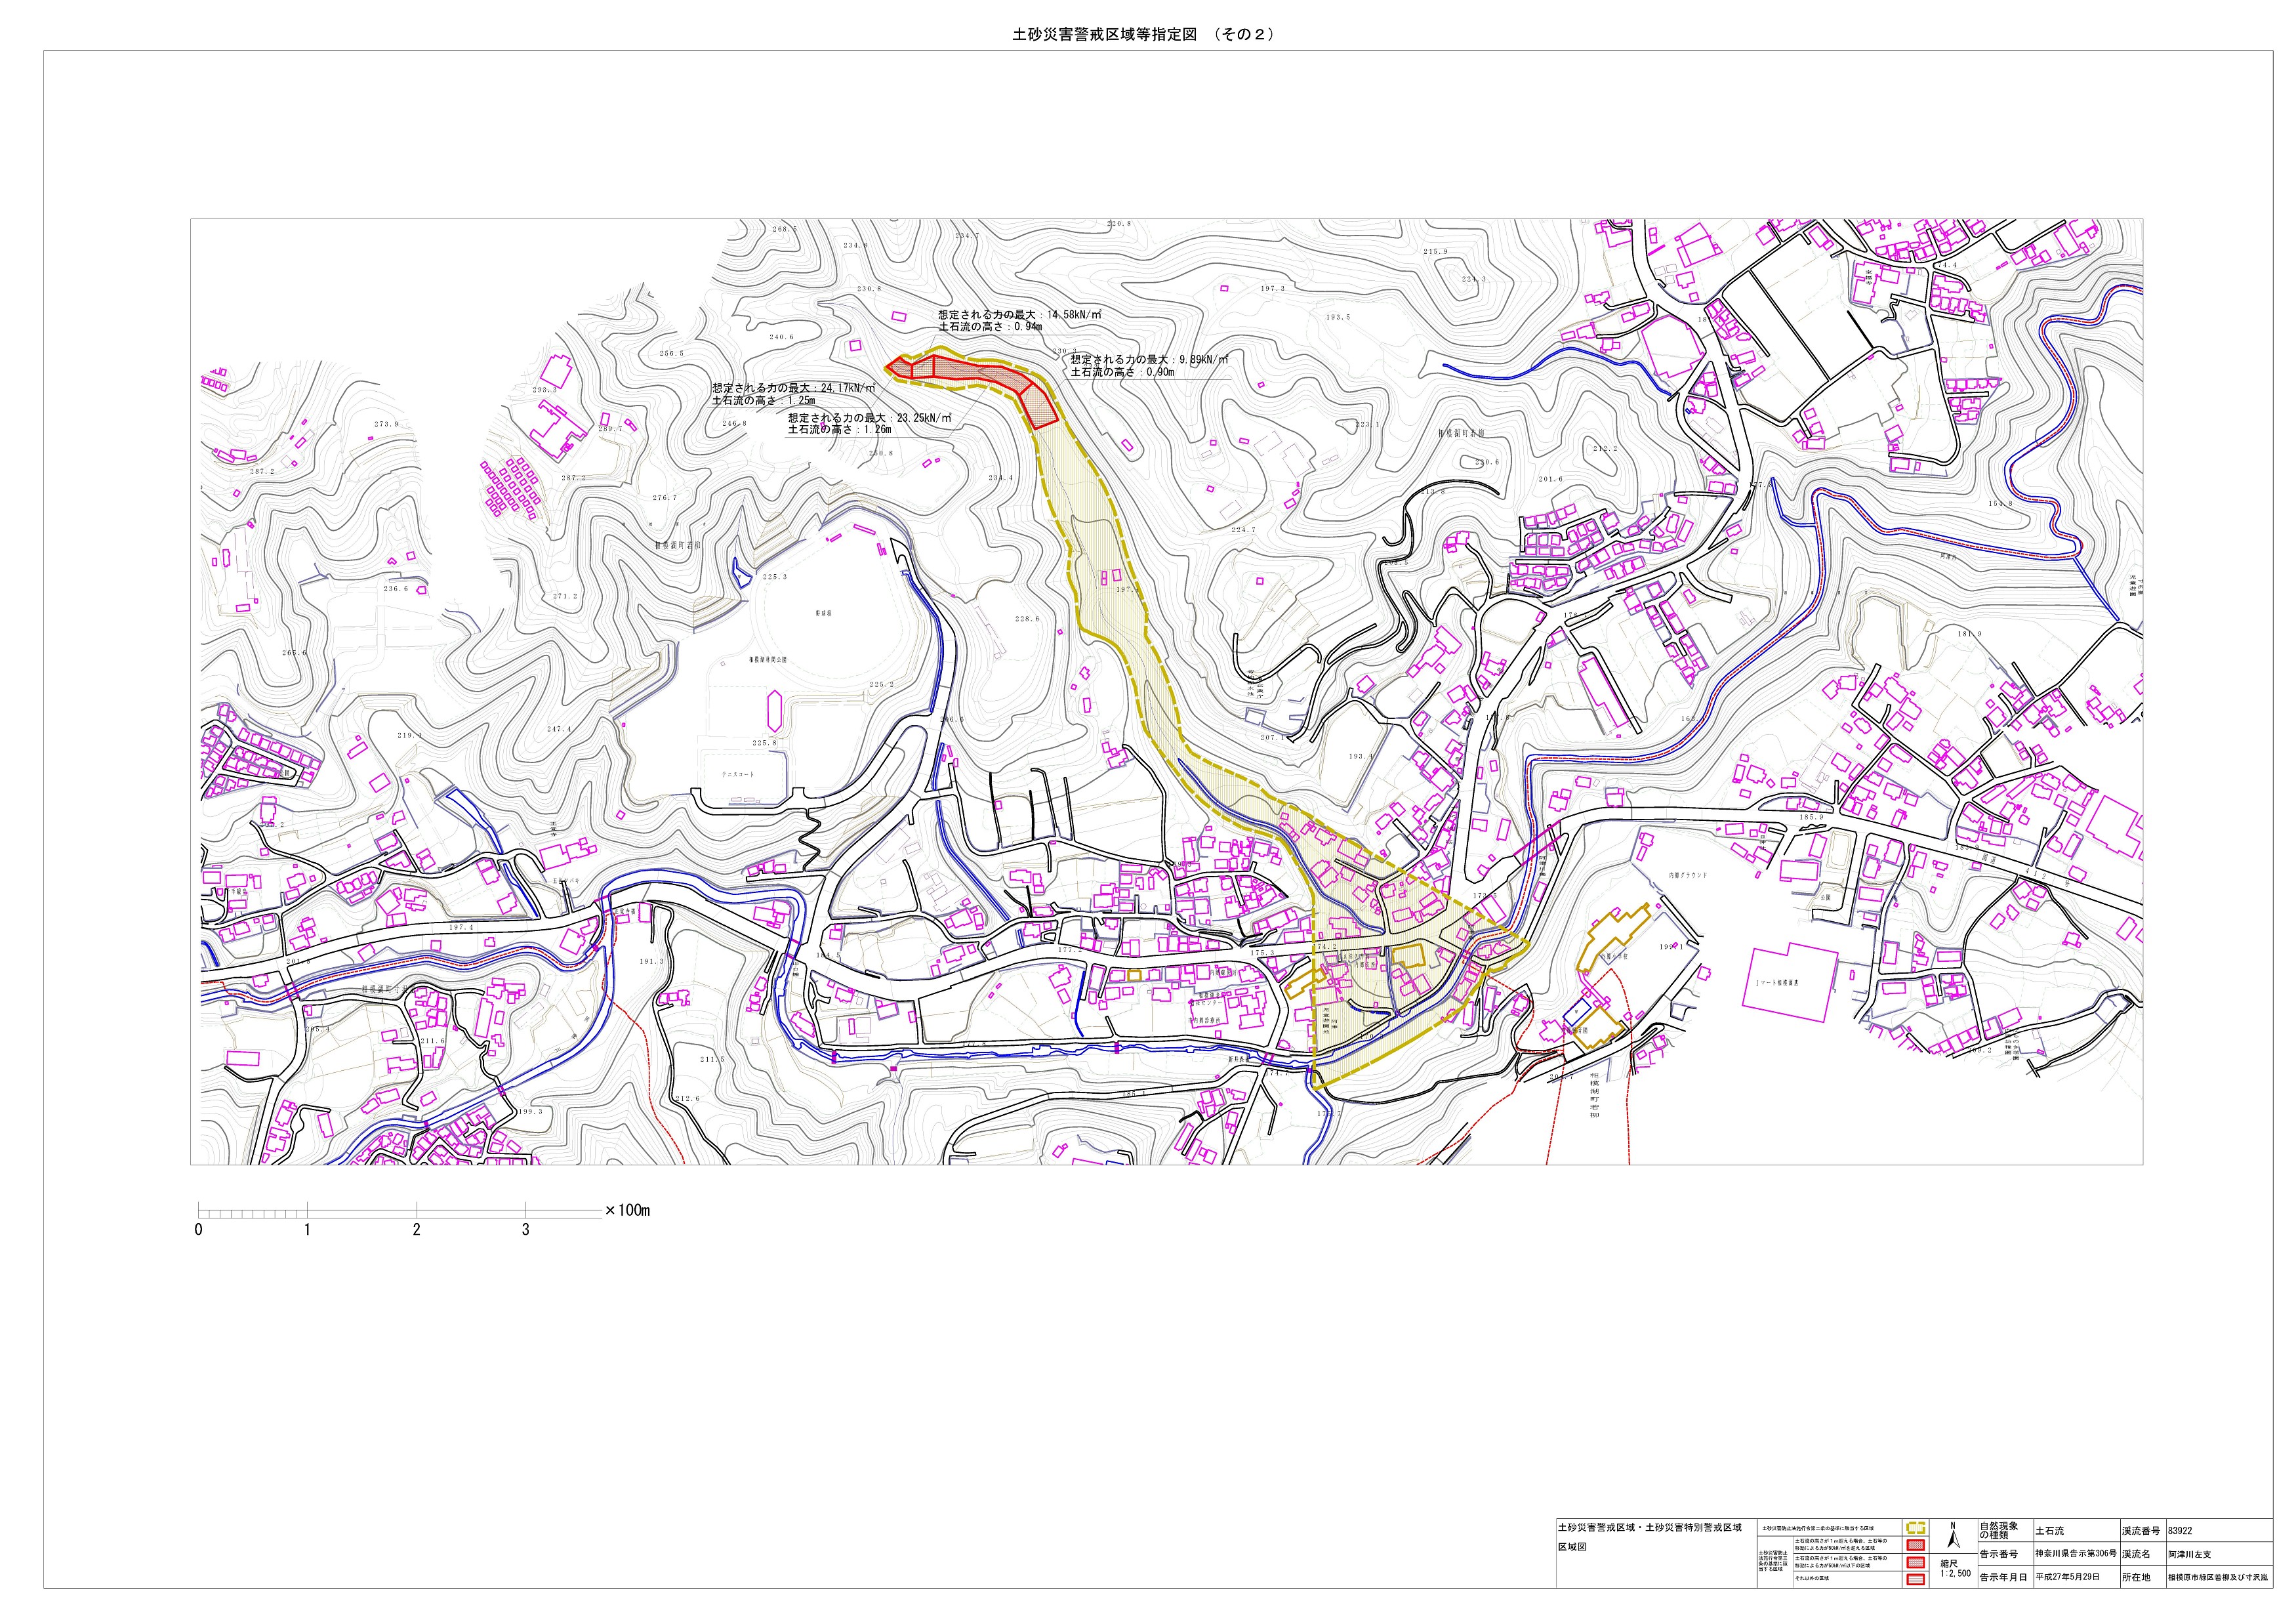Click the pink hexagon building in the park
Image resolution: width=2296 pixels, height=1622 pixels.
pos(774,711)
